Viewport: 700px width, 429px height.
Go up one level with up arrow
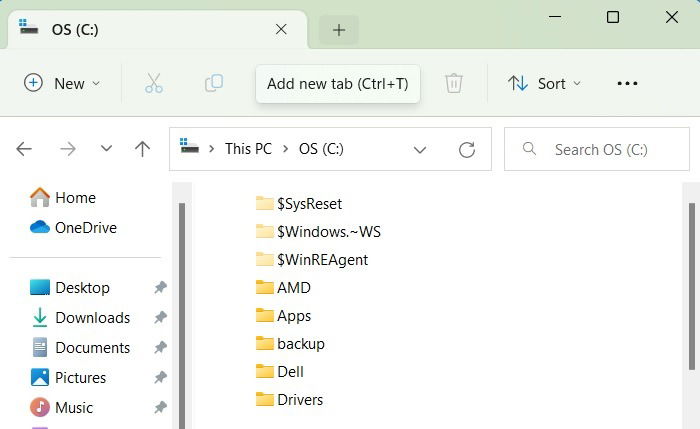point(142,149)
